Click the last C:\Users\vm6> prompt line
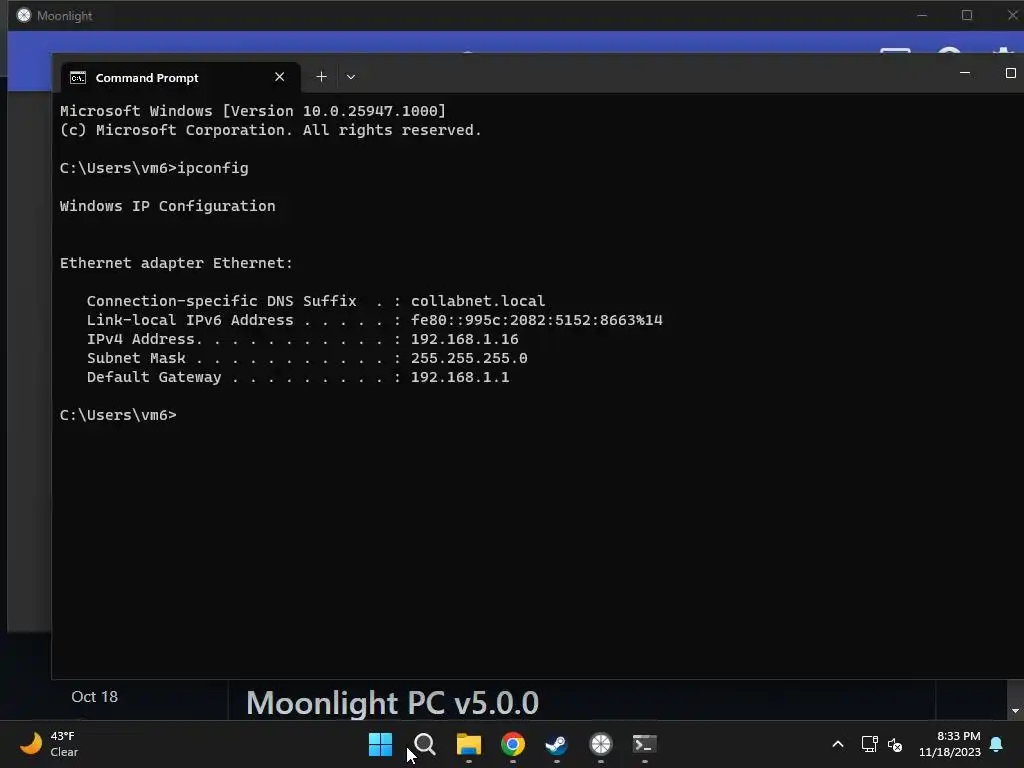Screen dimensions: 1024x768 pos(118,415)
